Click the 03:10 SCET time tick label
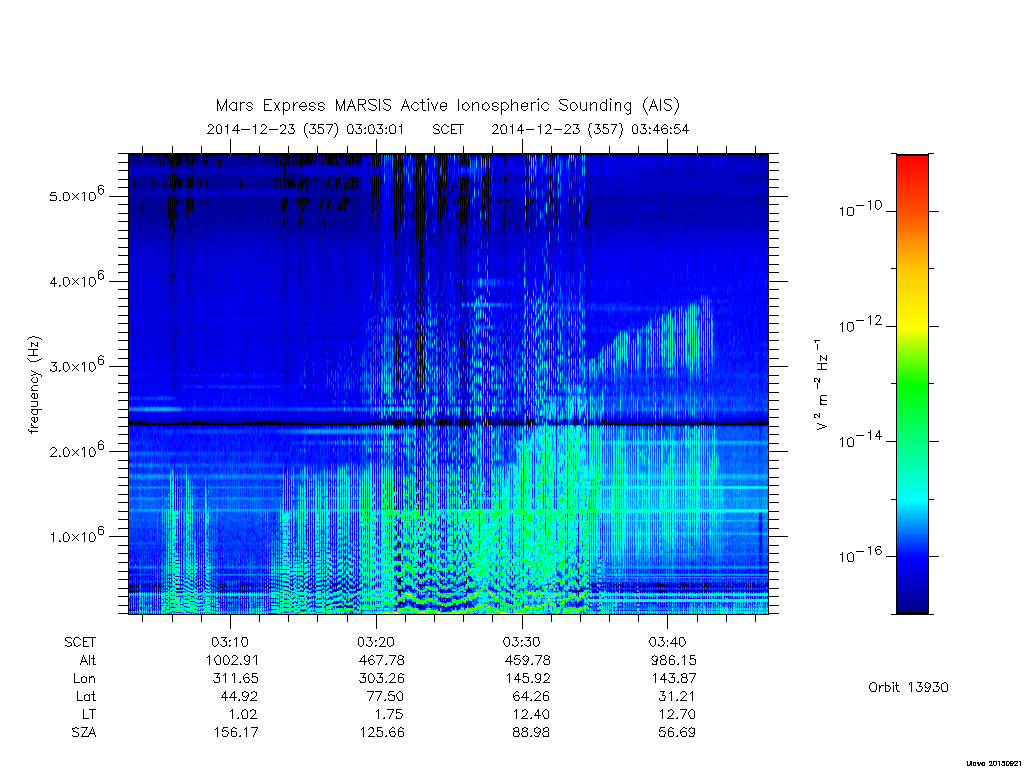This screenshot has height=768, width=1024. click(x=230, y=642)
